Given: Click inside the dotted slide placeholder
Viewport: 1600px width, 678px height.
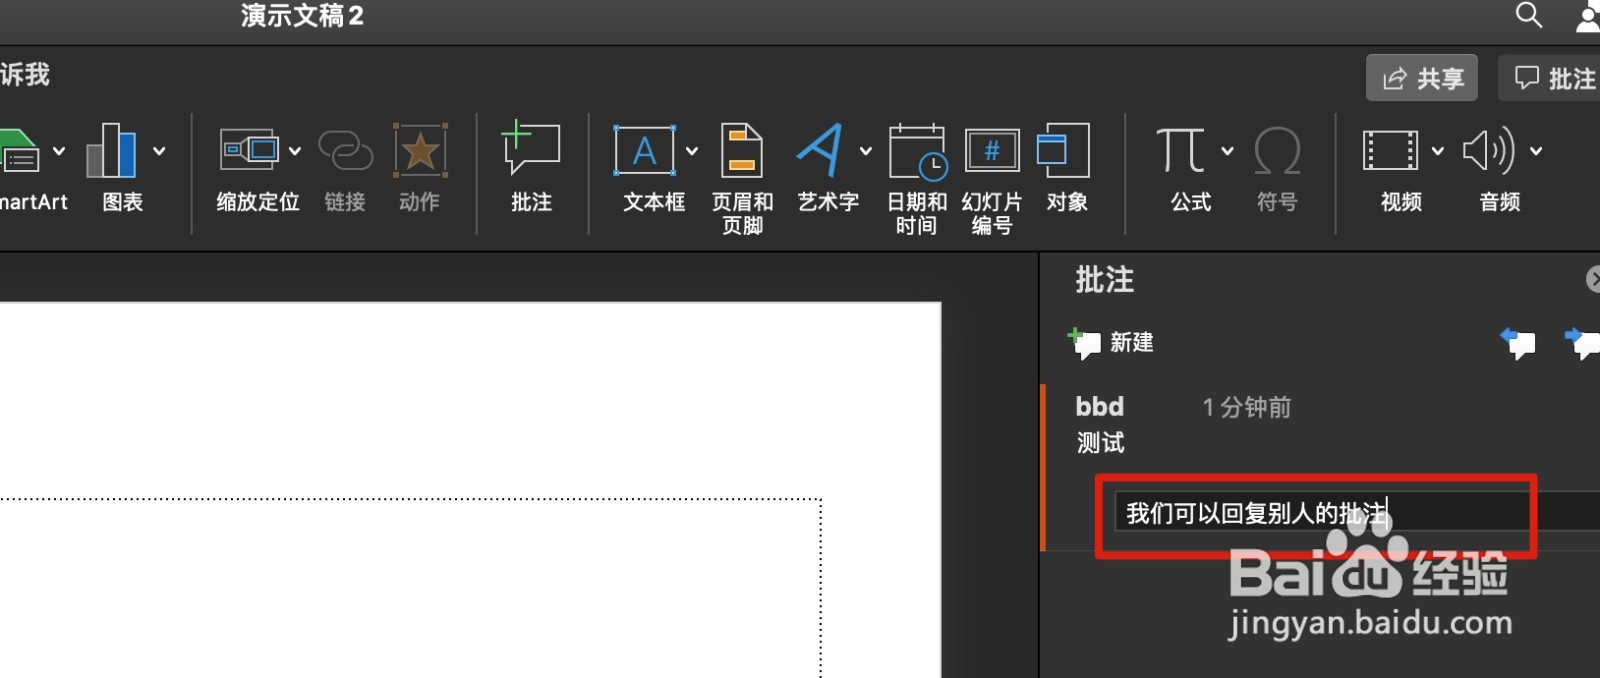Looking at the screenshot, I should tap(410, 588).
